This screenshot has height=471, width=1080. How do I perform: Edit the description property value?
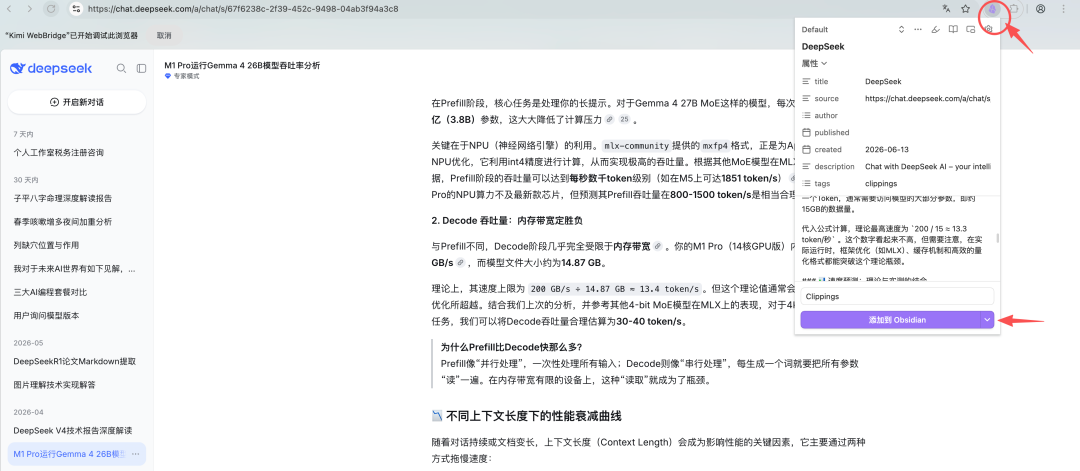(929, 167)
